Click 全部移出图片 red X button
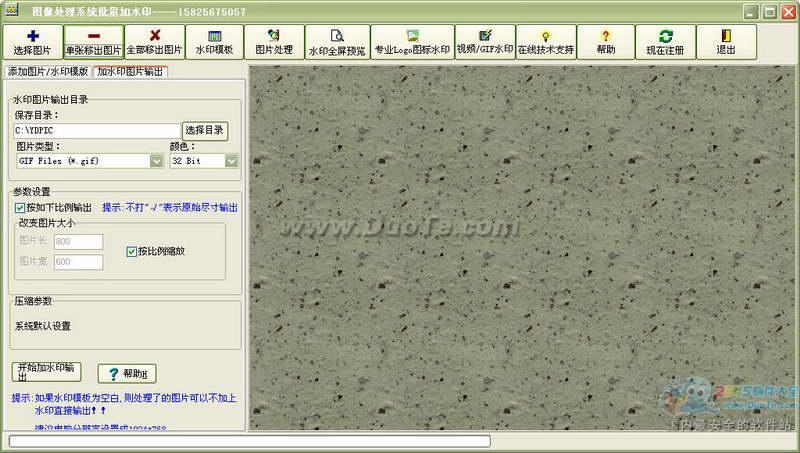 tap(154, 41)
